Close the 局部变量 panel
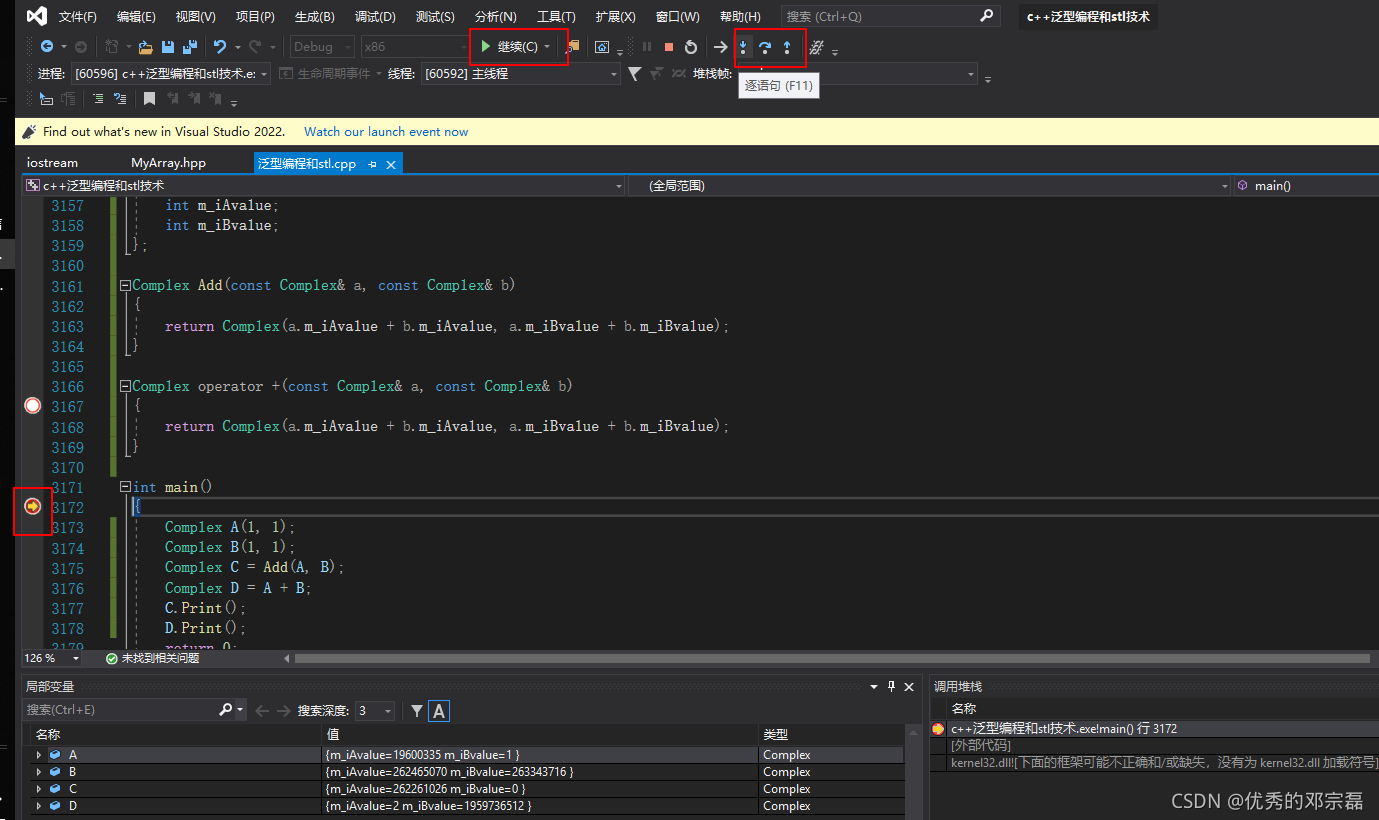This screenshot has height=820, width=1379. click(x=909, y=687)
